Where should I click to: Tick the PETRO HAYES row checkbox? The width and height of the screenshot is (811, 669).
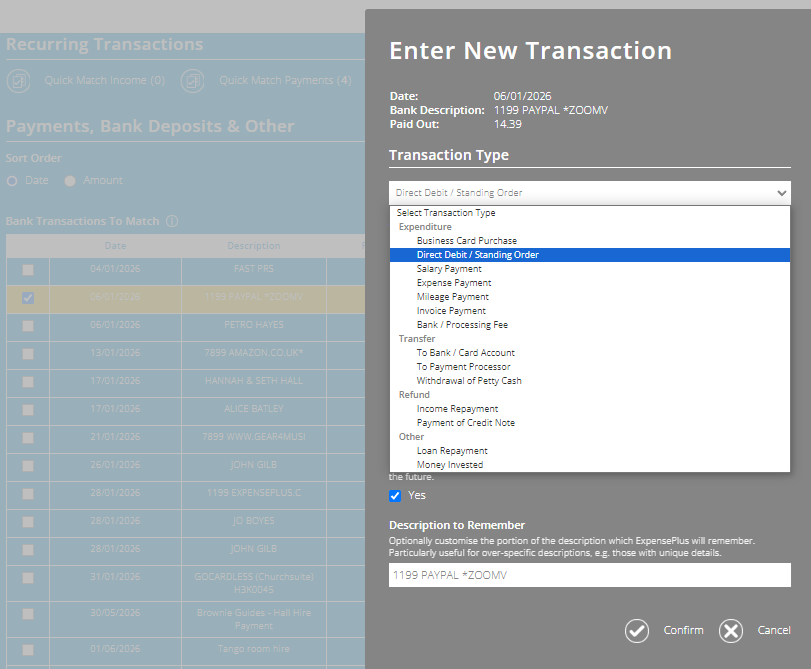click(28, 326)
